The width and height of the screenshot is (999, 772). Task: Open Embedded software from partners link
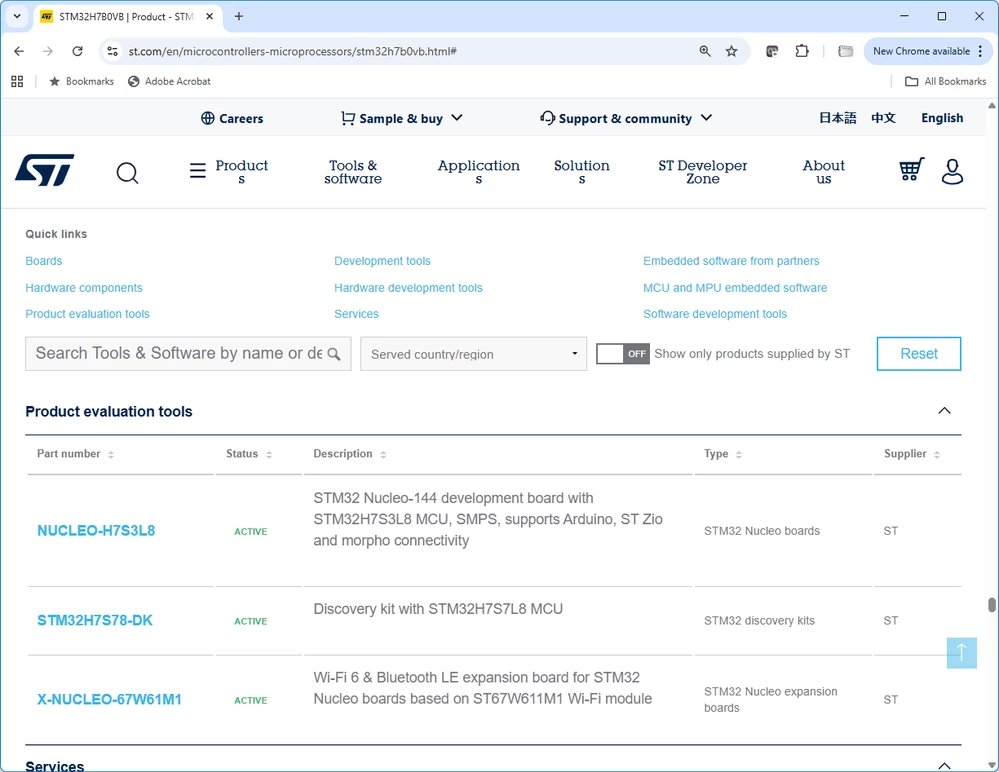pyautogui.click(x=731, y=261)
